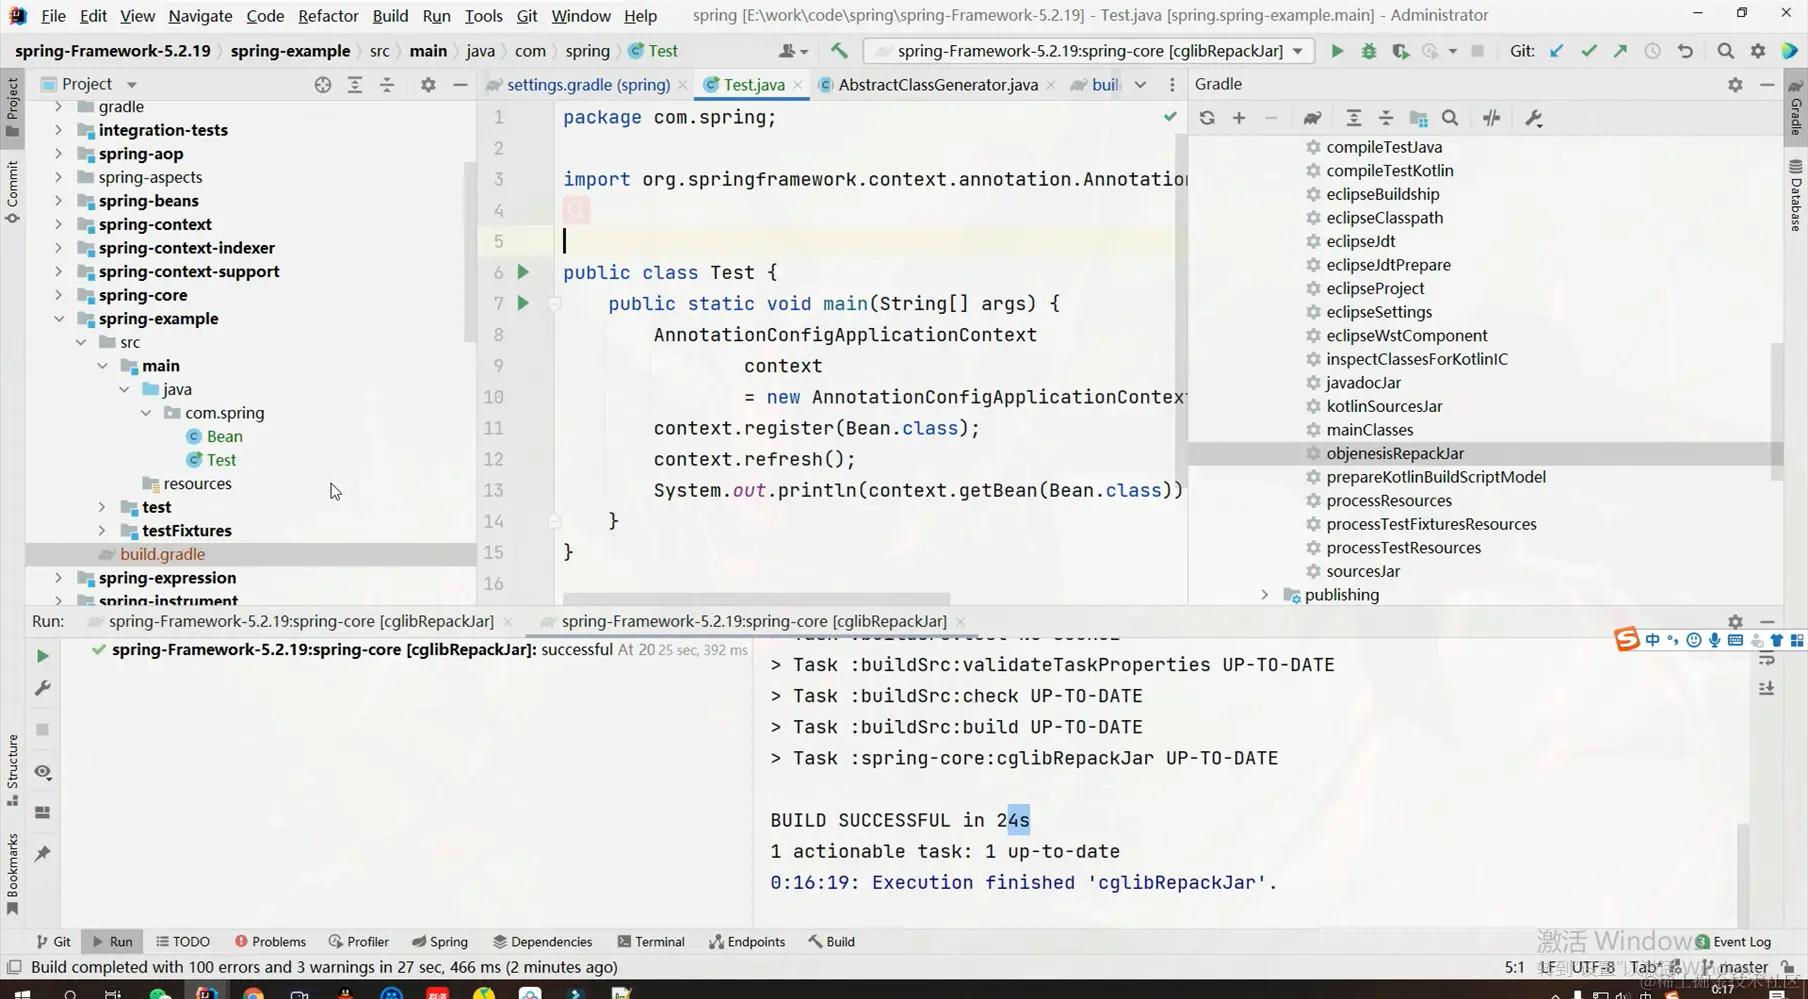1808x999 pixels.
Task: Add Gradle project with plus icon
Action: [x=1239, y=118]
